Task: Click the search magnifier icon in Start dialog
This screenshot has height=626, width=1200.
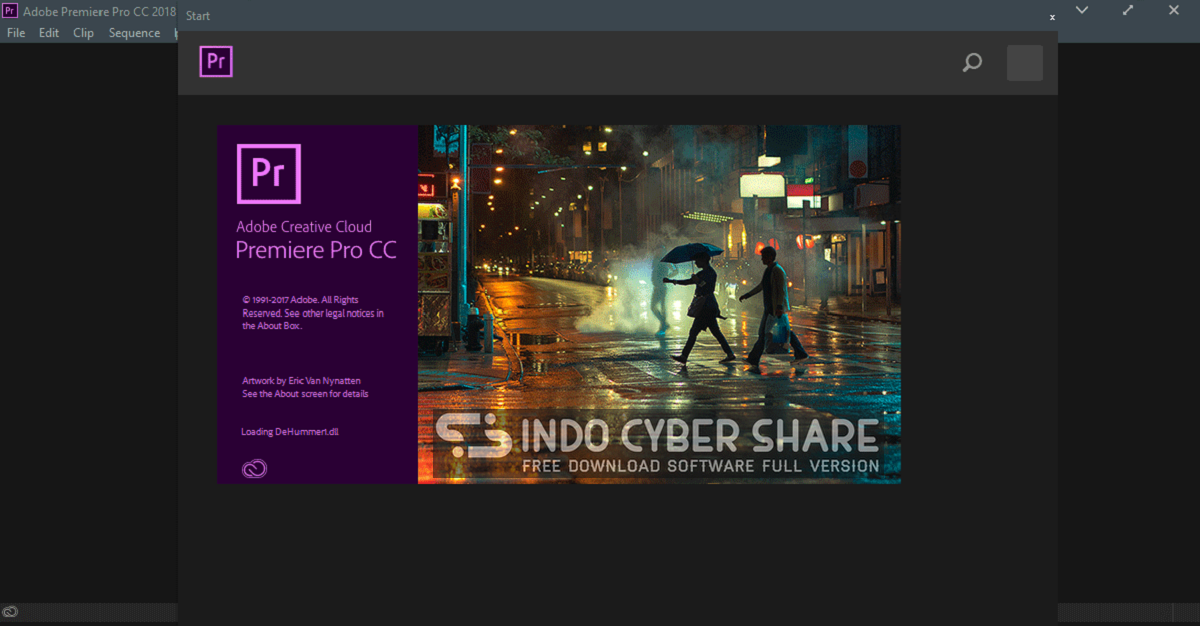Action: pyautogui.click(x=972, y=63)
